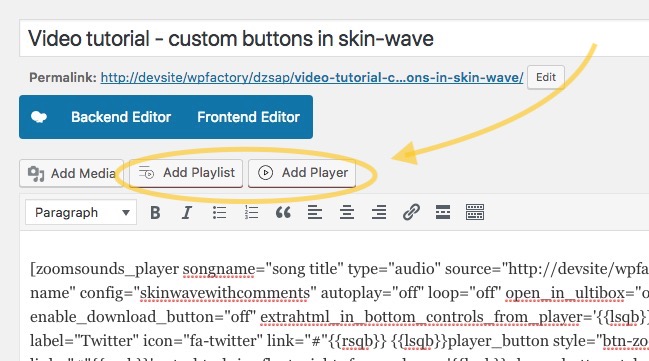This screenshot has height=361, width=649.
Task: Insert a bulleted list
Action: (x=219, y=213)
